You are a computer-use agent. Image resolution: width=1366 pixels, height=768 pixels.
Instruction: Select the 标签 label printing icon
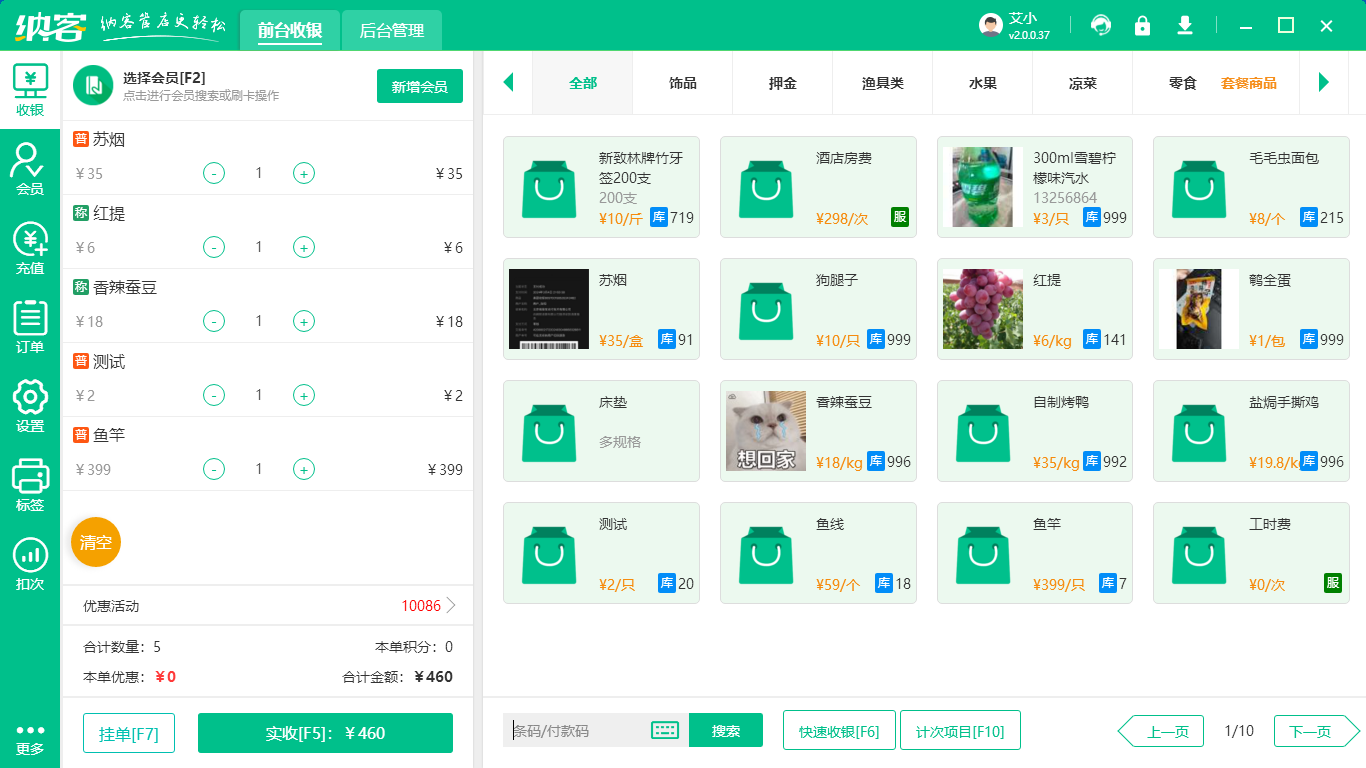[30, 478]
